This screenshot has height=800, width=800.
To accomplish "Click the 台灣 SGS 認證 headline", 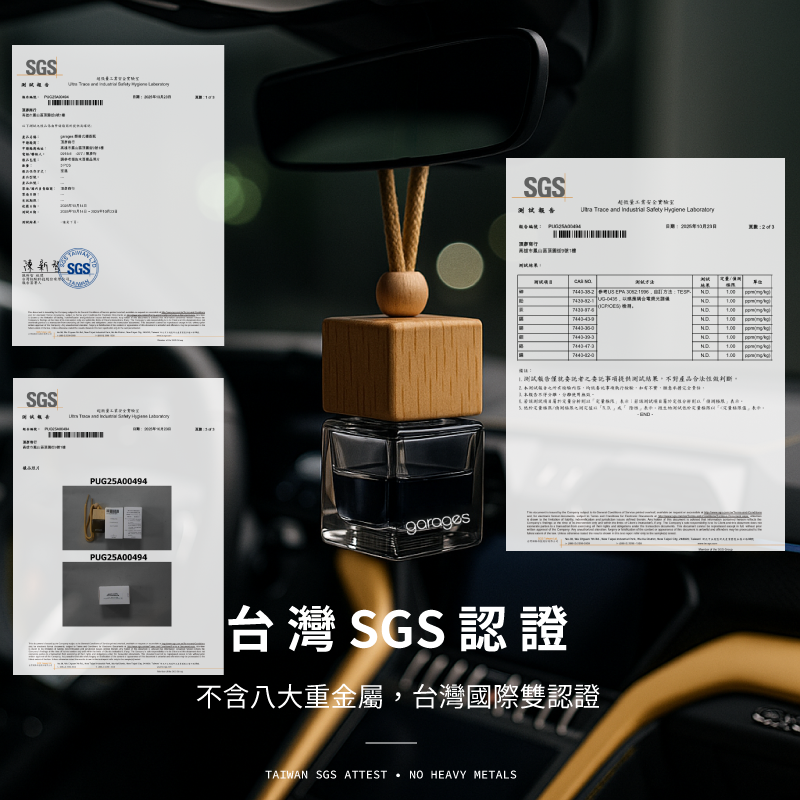I will (398, 629).
